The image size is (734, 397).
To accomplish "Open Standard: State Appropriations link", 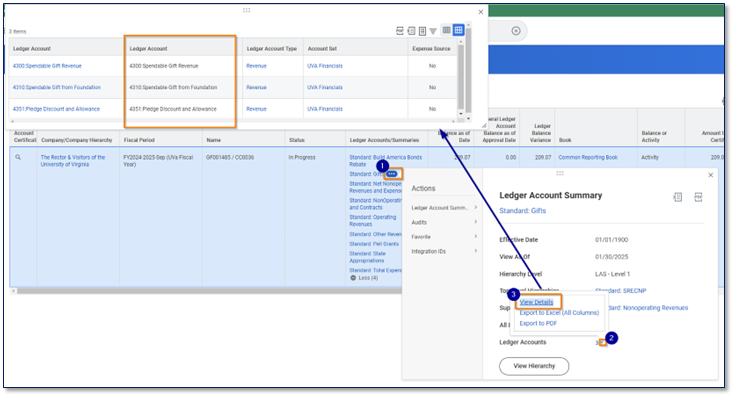I will pyautogui.click(x=367, y=257).
